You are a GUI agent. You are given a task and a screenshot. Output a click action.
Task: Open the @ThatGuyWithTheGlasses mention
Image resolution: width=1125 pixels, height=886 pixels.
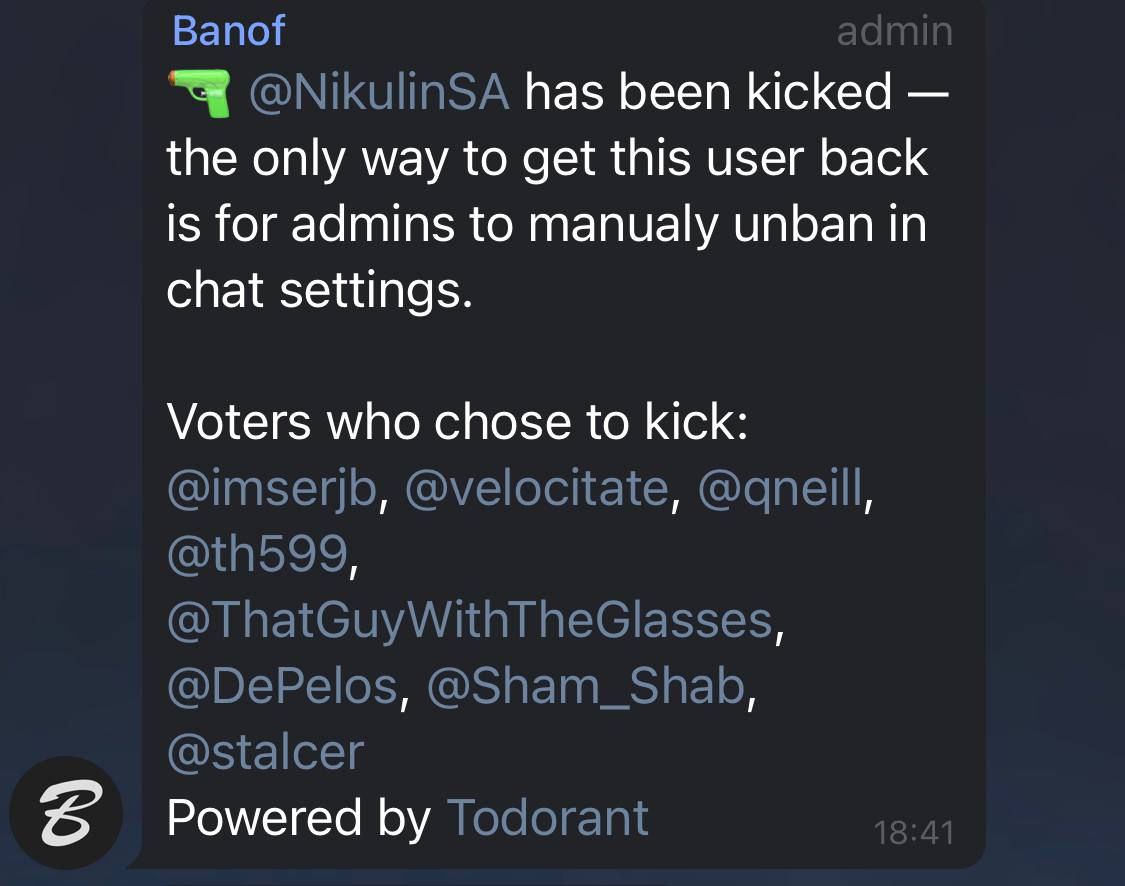tap(470, 621)
